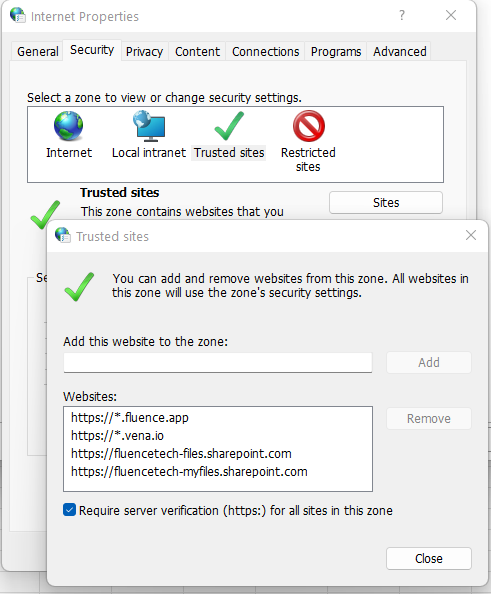Click the Sites button
This screenshot has height=594, width=491.
coord(386,203)
